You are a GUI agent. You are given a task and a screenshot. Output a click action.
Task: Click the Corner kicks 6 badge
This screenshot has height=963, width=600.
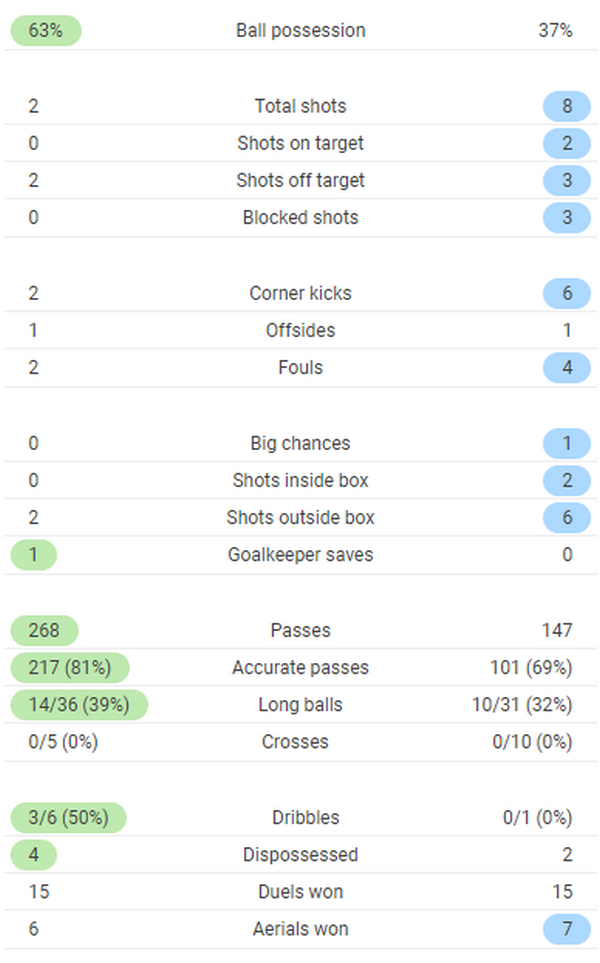pyautogui.click(x=567, y=293)
